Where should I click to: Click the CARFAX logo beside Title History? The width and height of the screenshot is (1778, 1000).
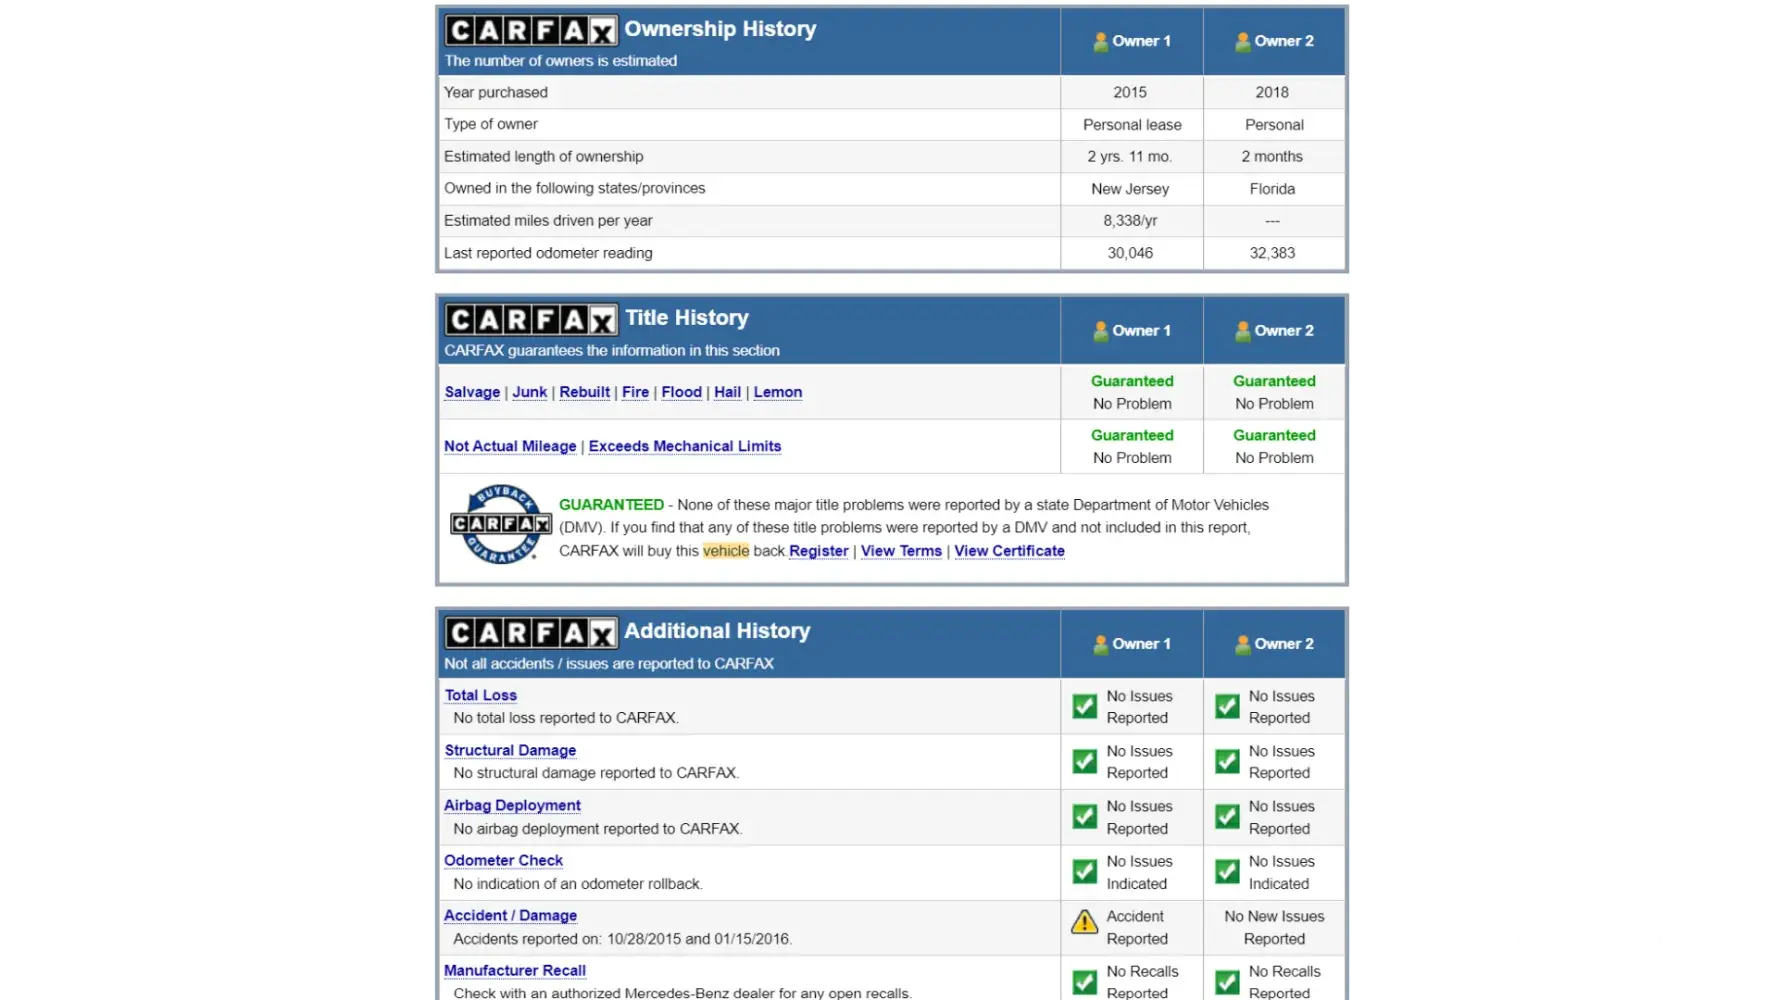(x=531, y=319)
